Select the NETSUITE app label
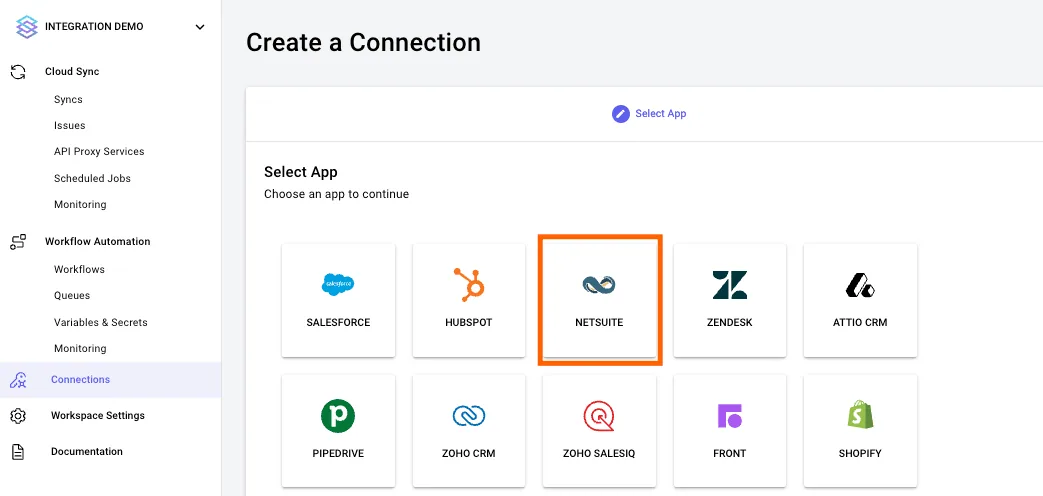Image resolution: width=1043 pixels, height=496 pixels. [x=599, y=322]
